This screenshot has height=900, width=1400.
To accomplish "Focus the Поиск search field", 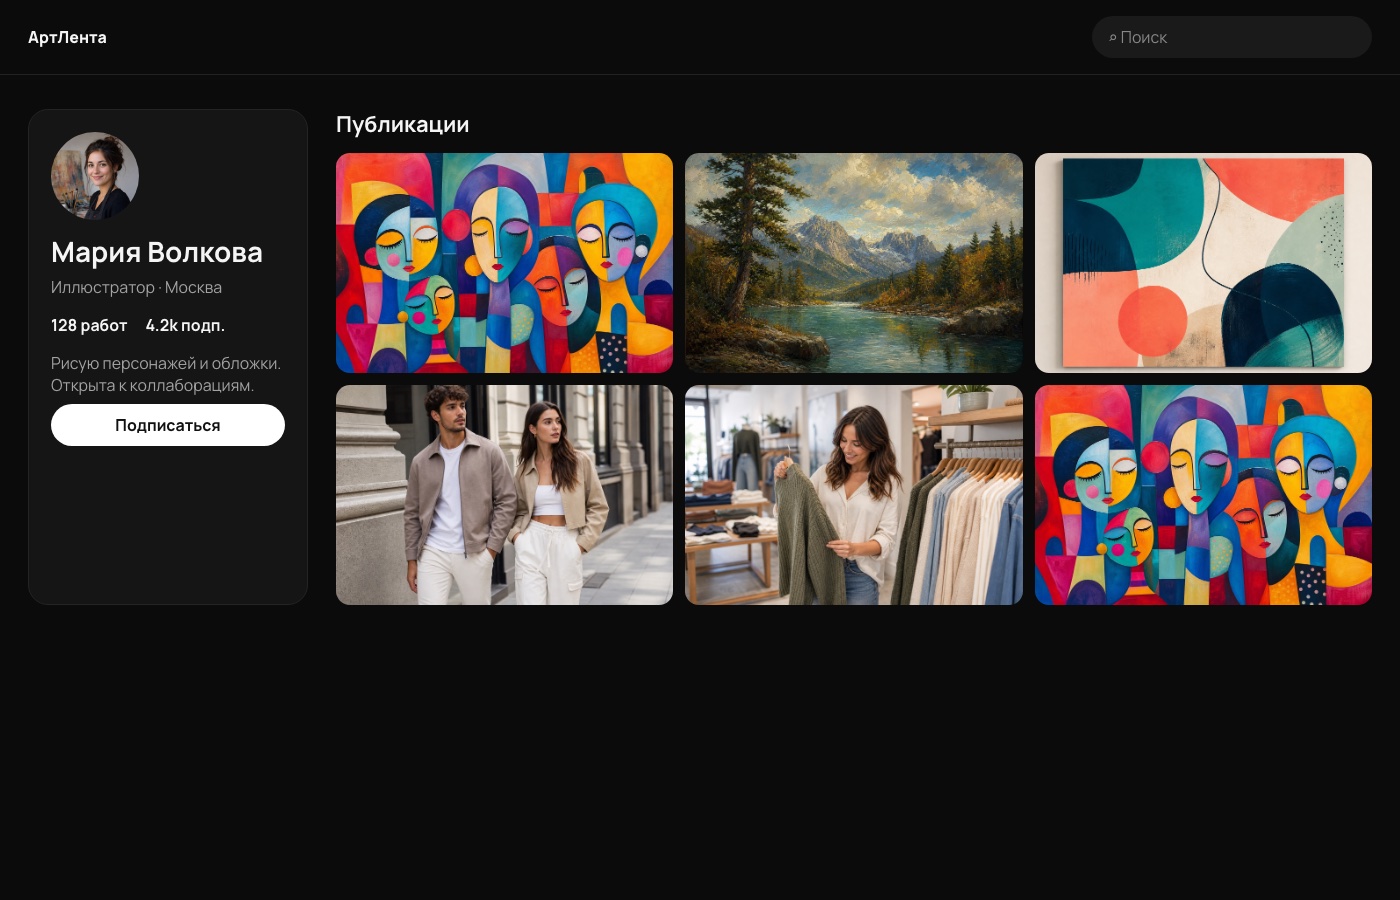I will pos(1232,37).
